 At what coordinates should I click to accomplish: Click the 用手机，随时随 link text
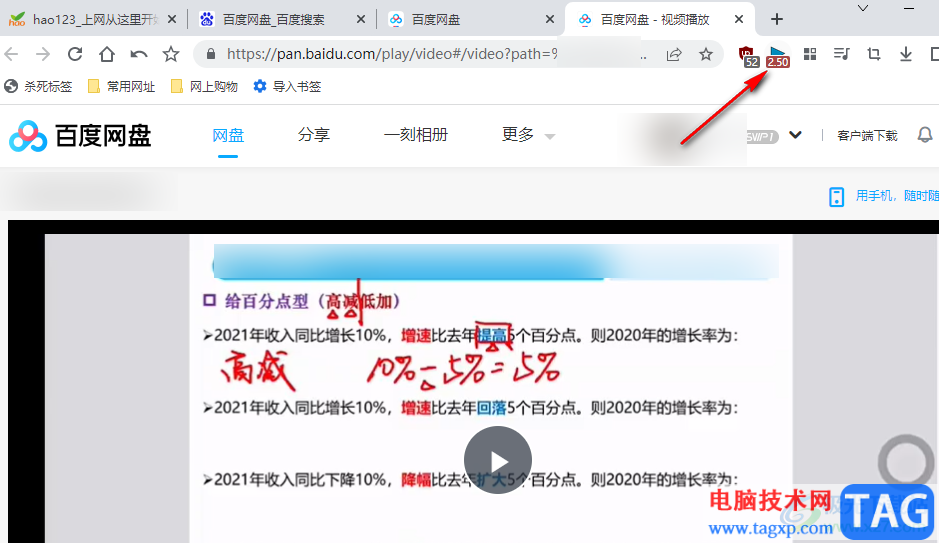(x=897, y=196)
